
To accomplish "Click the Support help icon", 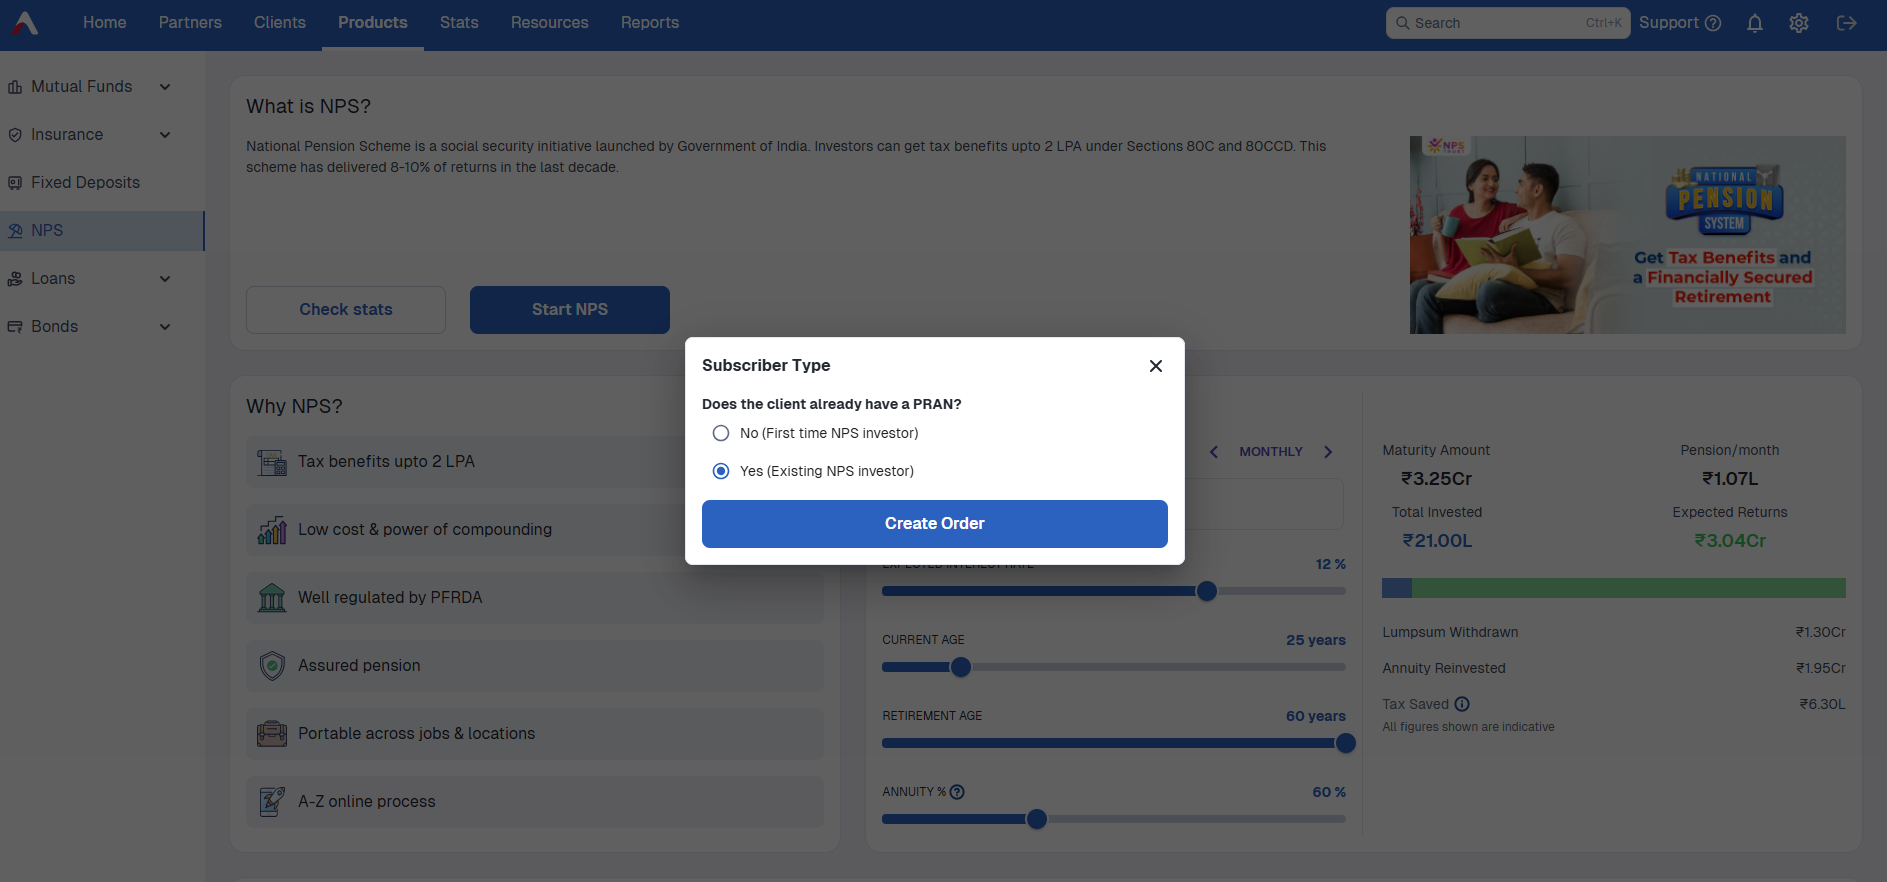I will click(1713, 23).
